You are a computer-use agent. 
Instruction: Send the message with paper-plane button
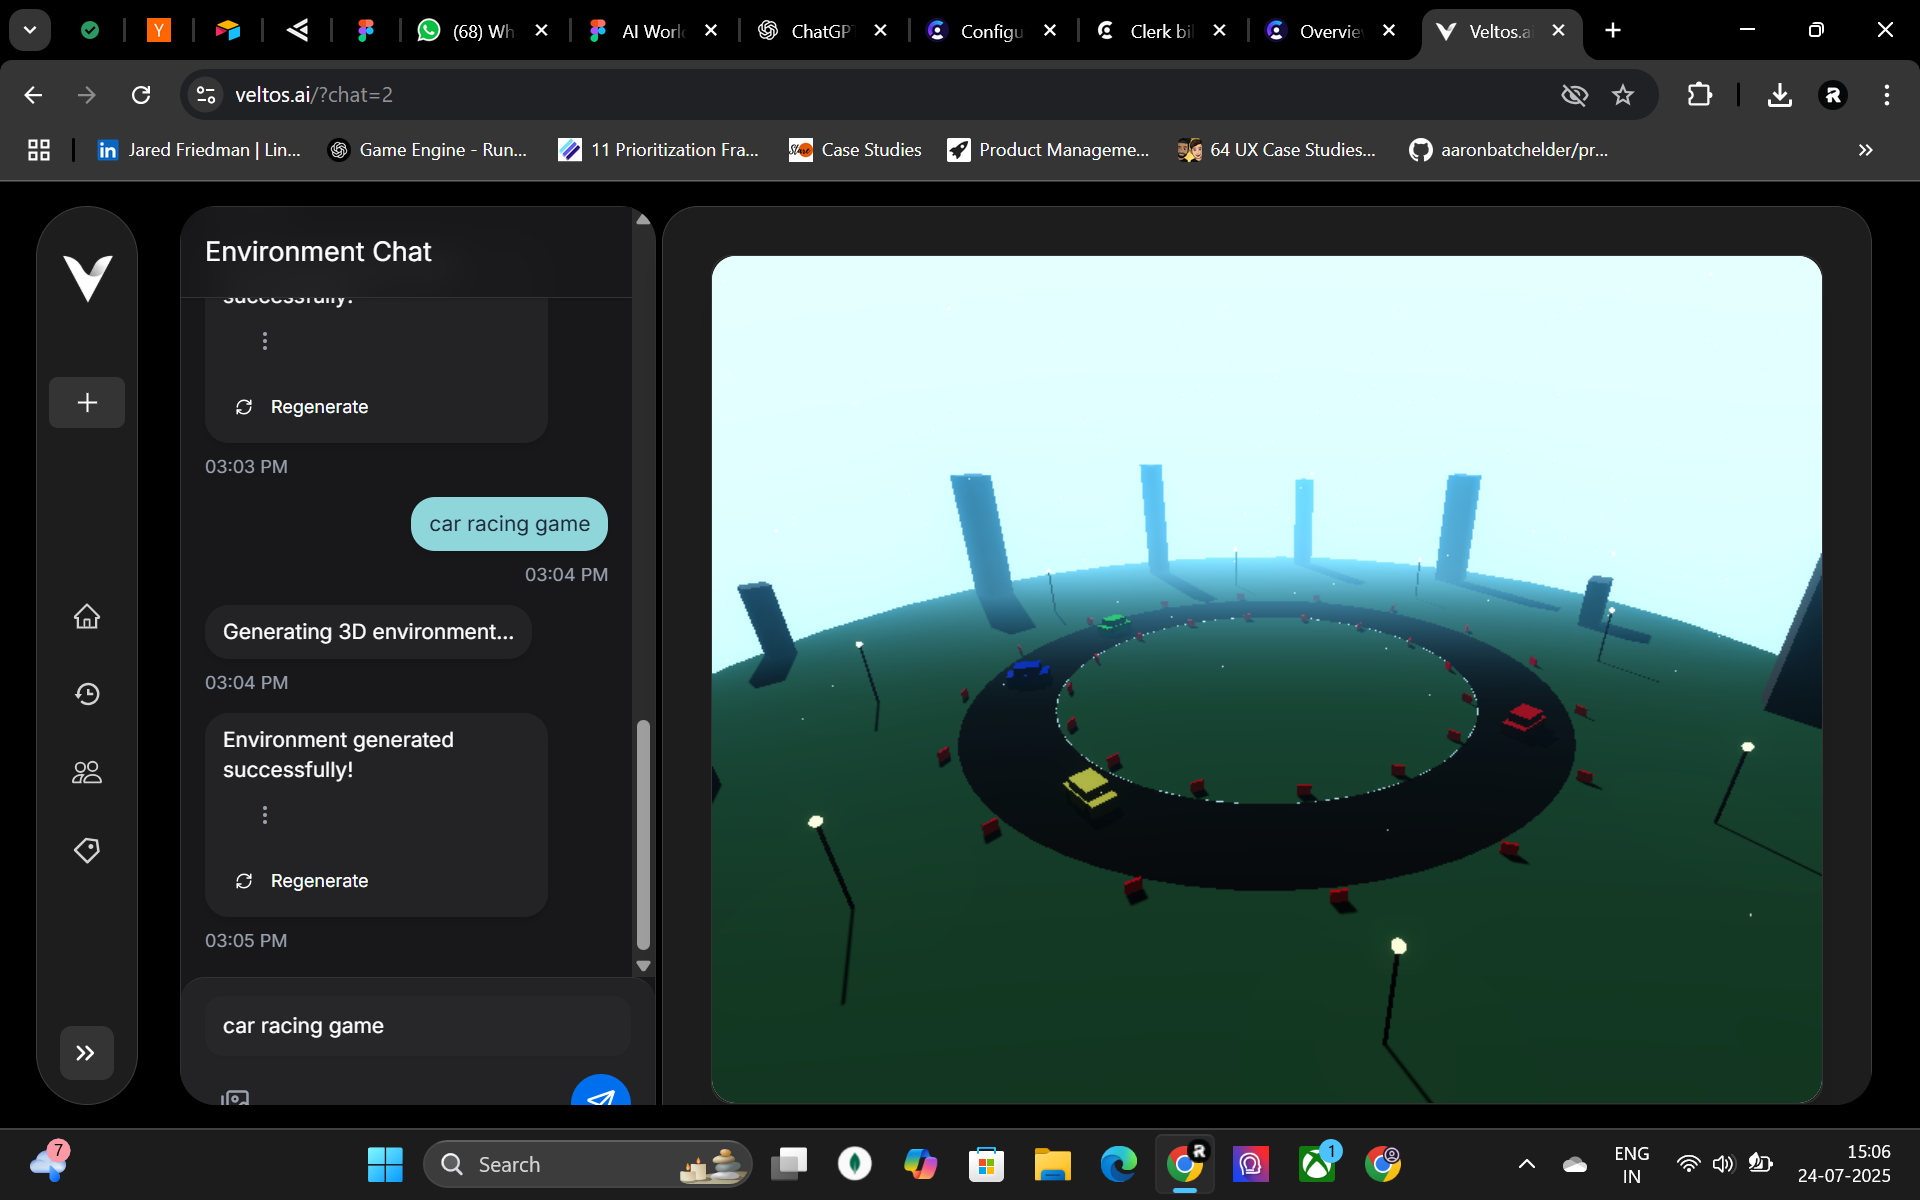[600, 1092]
